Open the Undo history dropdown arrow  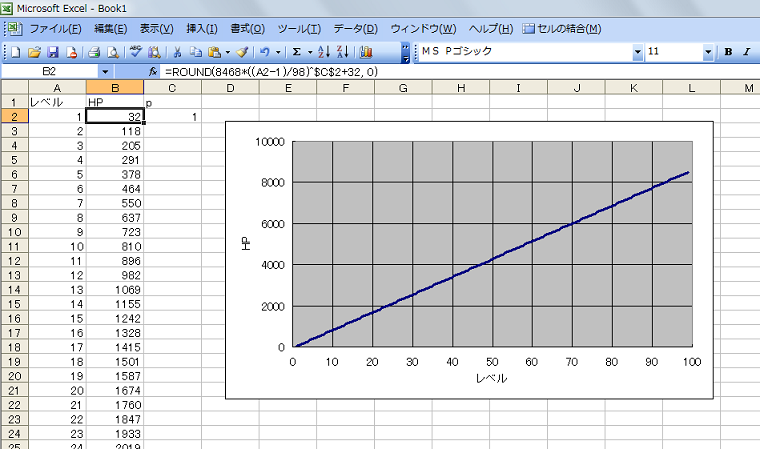click(x=278, y=52)
